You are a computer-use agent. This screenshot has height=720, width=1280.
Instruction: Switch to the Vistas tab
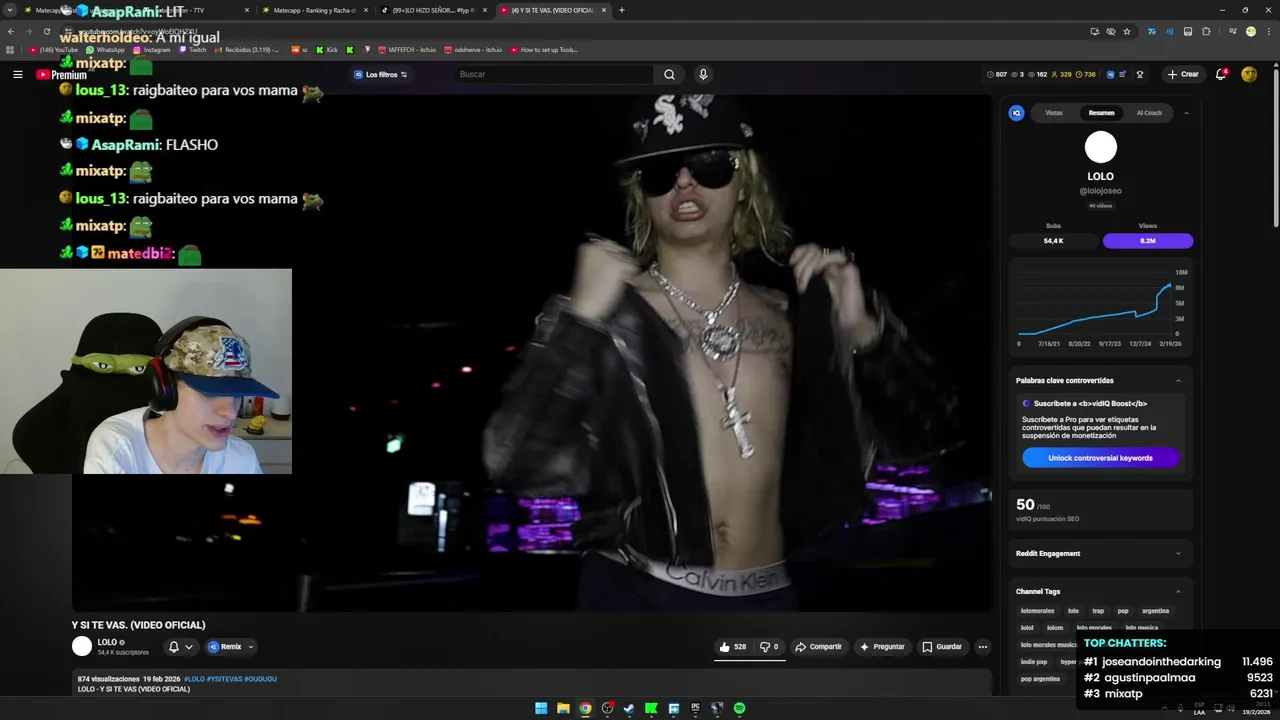1054,113
